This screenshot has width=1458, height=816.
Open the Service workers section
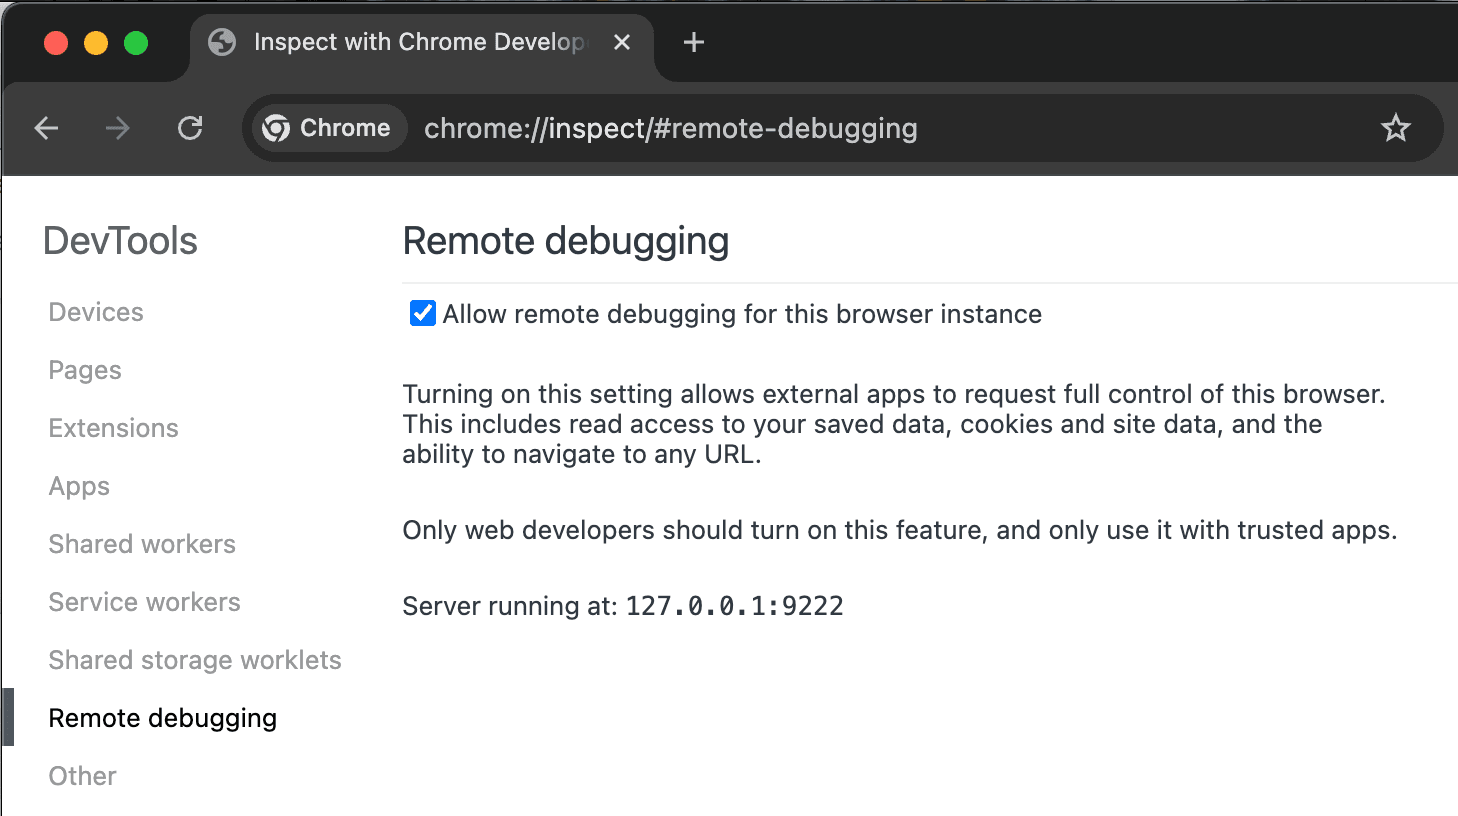[x=144, y=601]
